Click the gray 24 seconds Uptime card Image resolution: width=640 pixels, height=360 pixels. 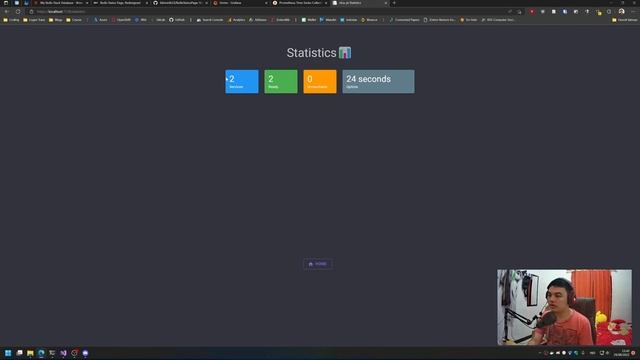pos(378,81)
